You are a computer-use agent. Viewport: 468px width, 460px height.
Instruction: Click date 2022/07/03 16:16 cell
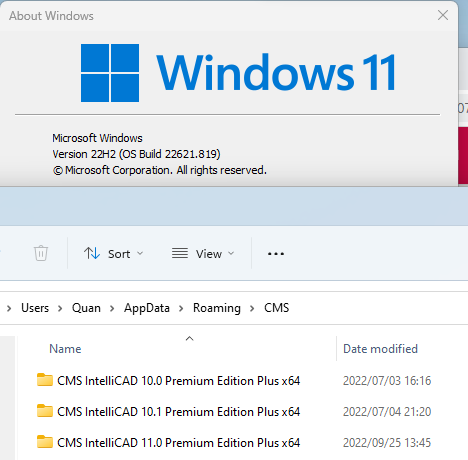click(387, 381)
